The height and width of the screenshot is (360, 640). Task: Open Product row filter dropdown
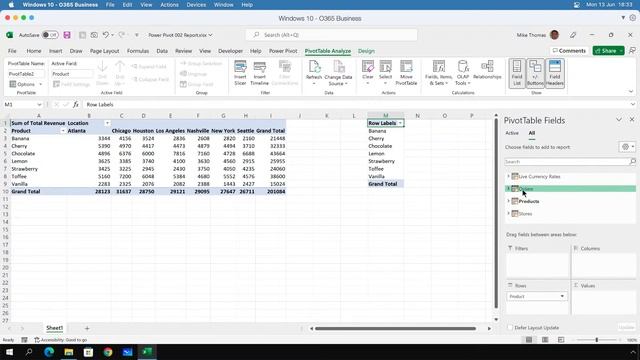pyautogui.click(x=63, y=131)
